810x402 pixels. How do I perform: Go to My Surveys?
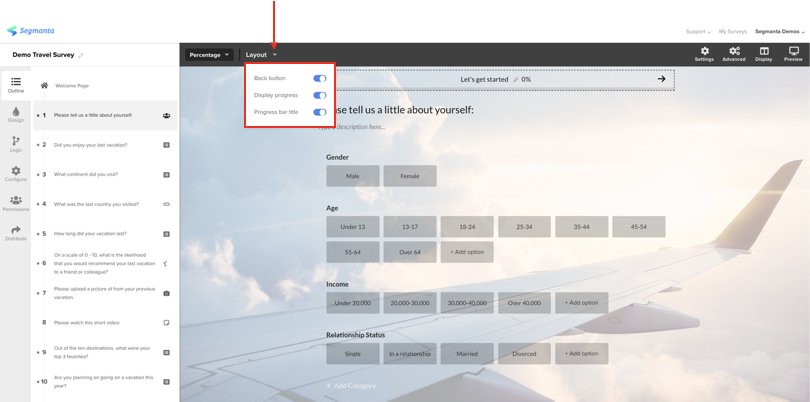point(732,32)
